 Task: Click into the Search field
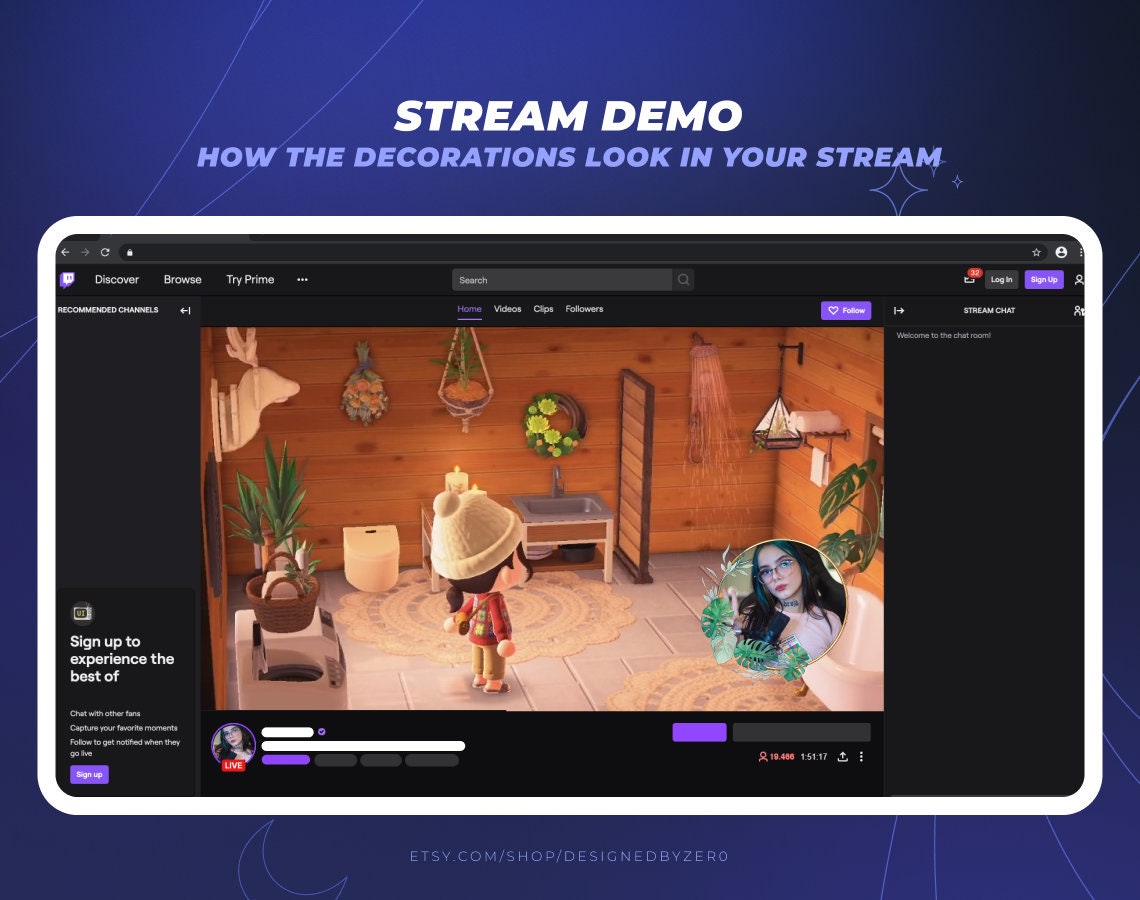pyautogui.click(x=563, y=280)
